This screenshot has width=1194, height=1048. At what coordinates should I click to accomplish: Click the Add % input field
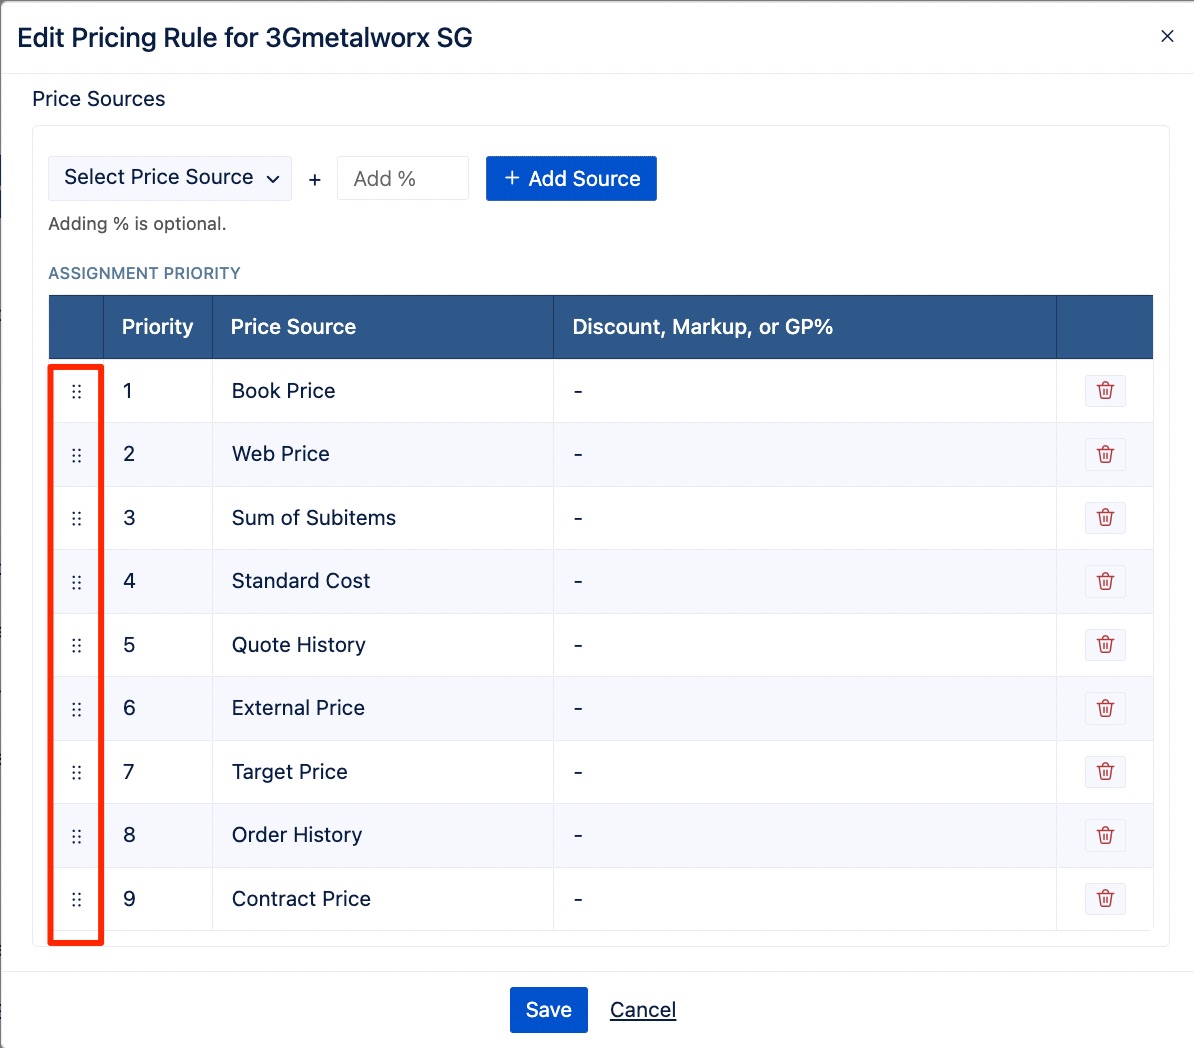[403, 178]
